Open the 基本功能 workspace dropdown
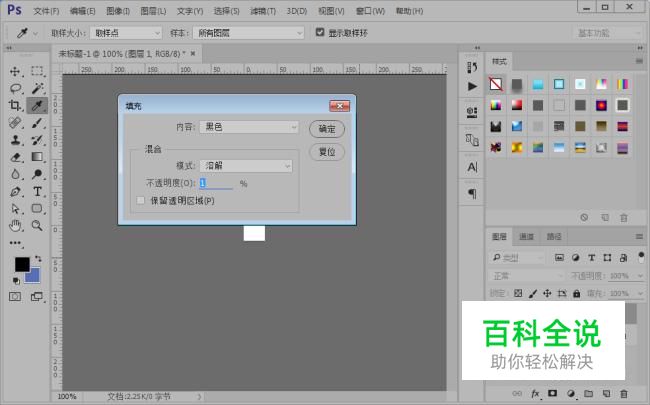The height and width of the screenshot is (405, 650). [x=608, y=33]
